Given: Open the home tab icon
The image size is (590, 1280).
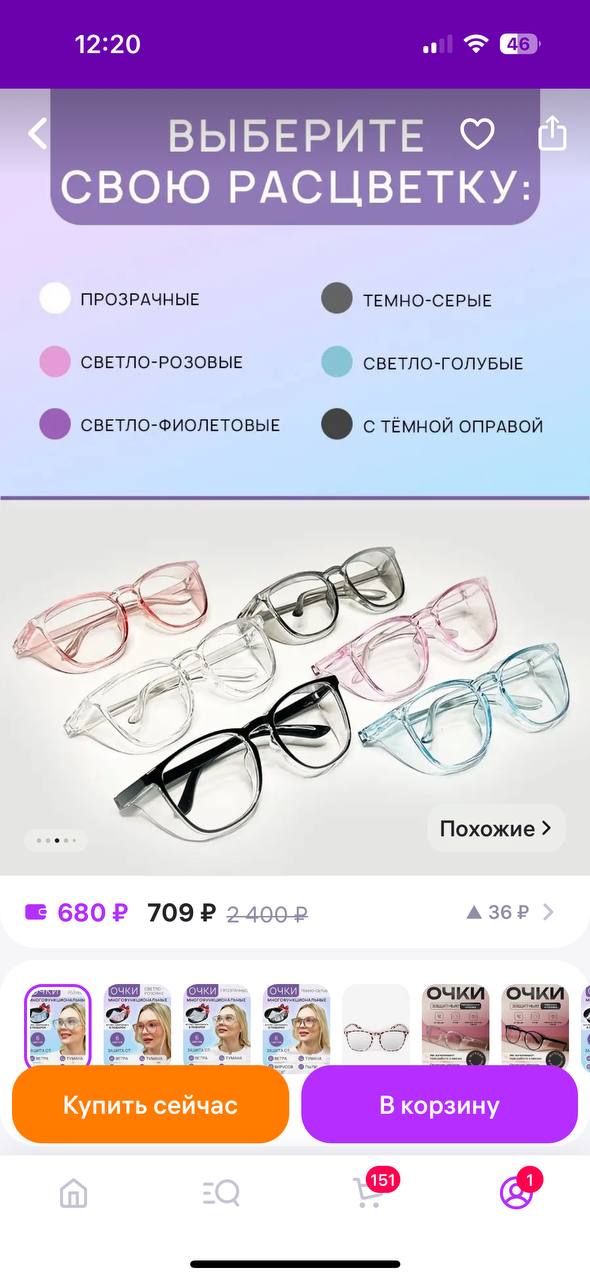Looking at the screenshot, I should (73, 1192).
